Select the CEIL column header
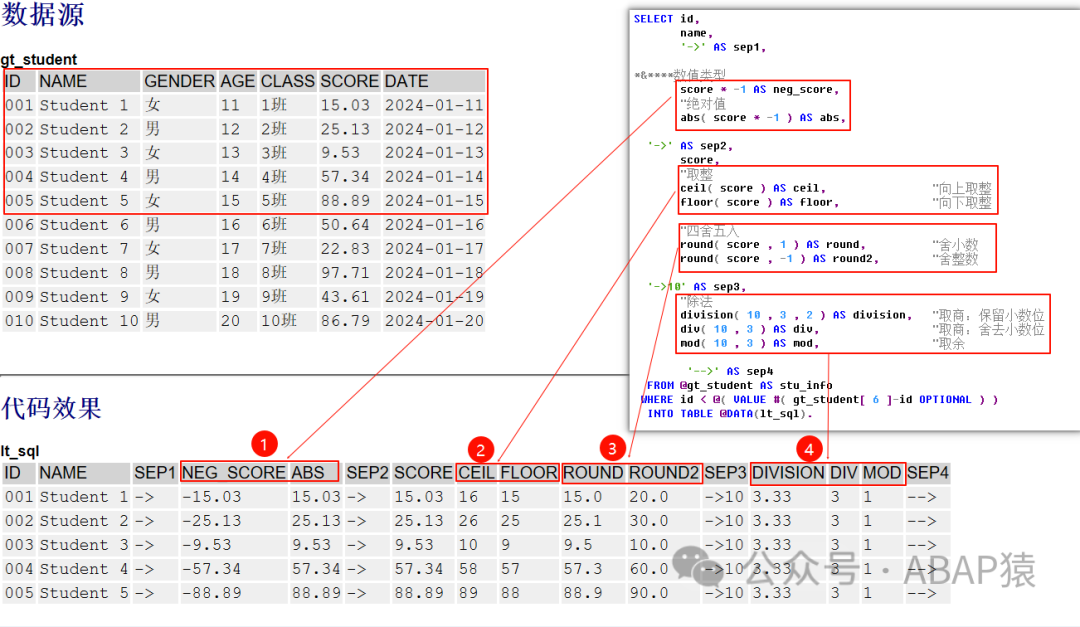This screenshot has width=1080, height=627. tap(477, 473)
